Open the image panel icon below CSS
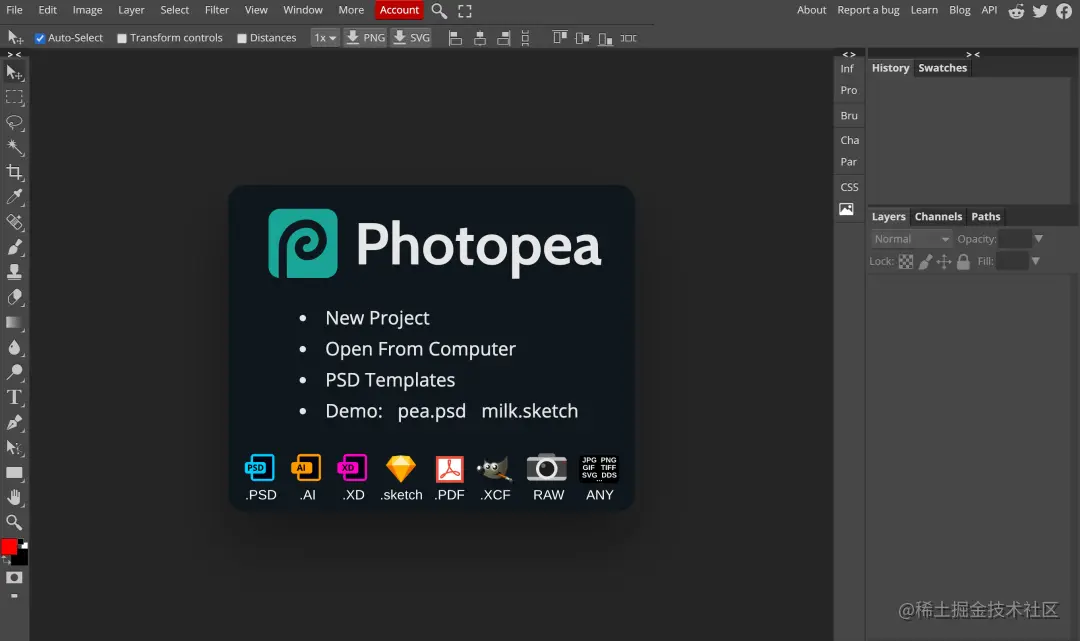The image size is (1080, 641). point(847,209)
